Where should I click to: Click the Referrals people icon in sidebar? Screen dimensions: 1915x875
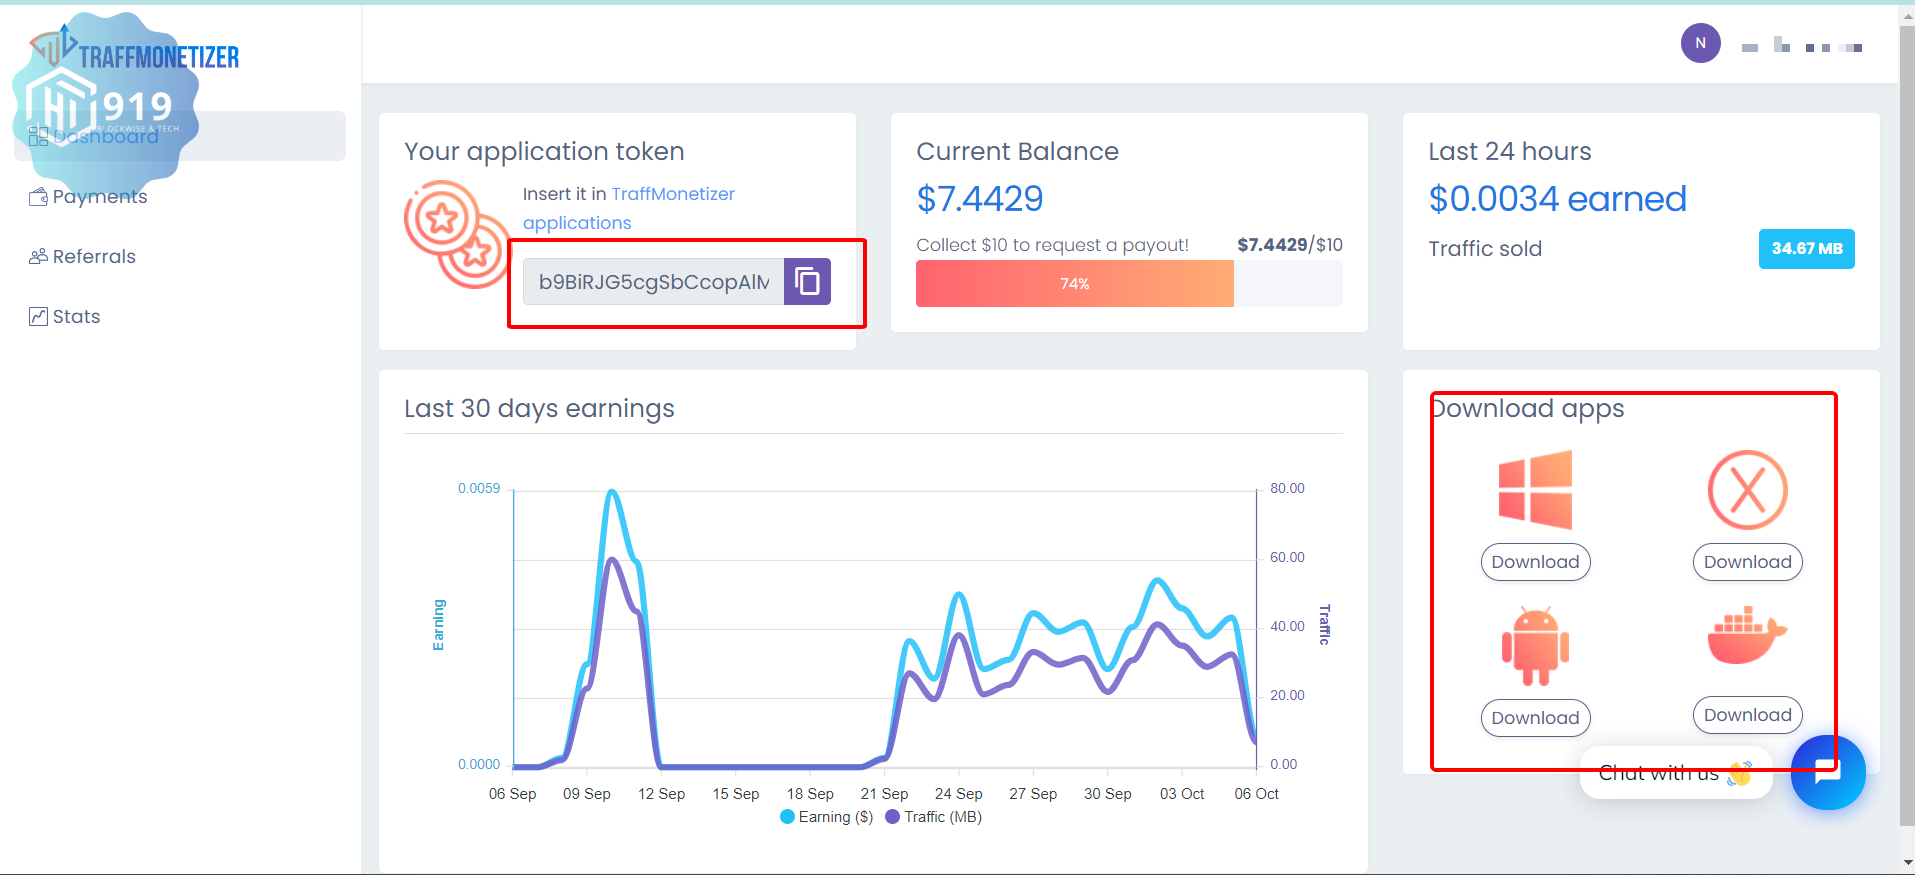point(38,256)
